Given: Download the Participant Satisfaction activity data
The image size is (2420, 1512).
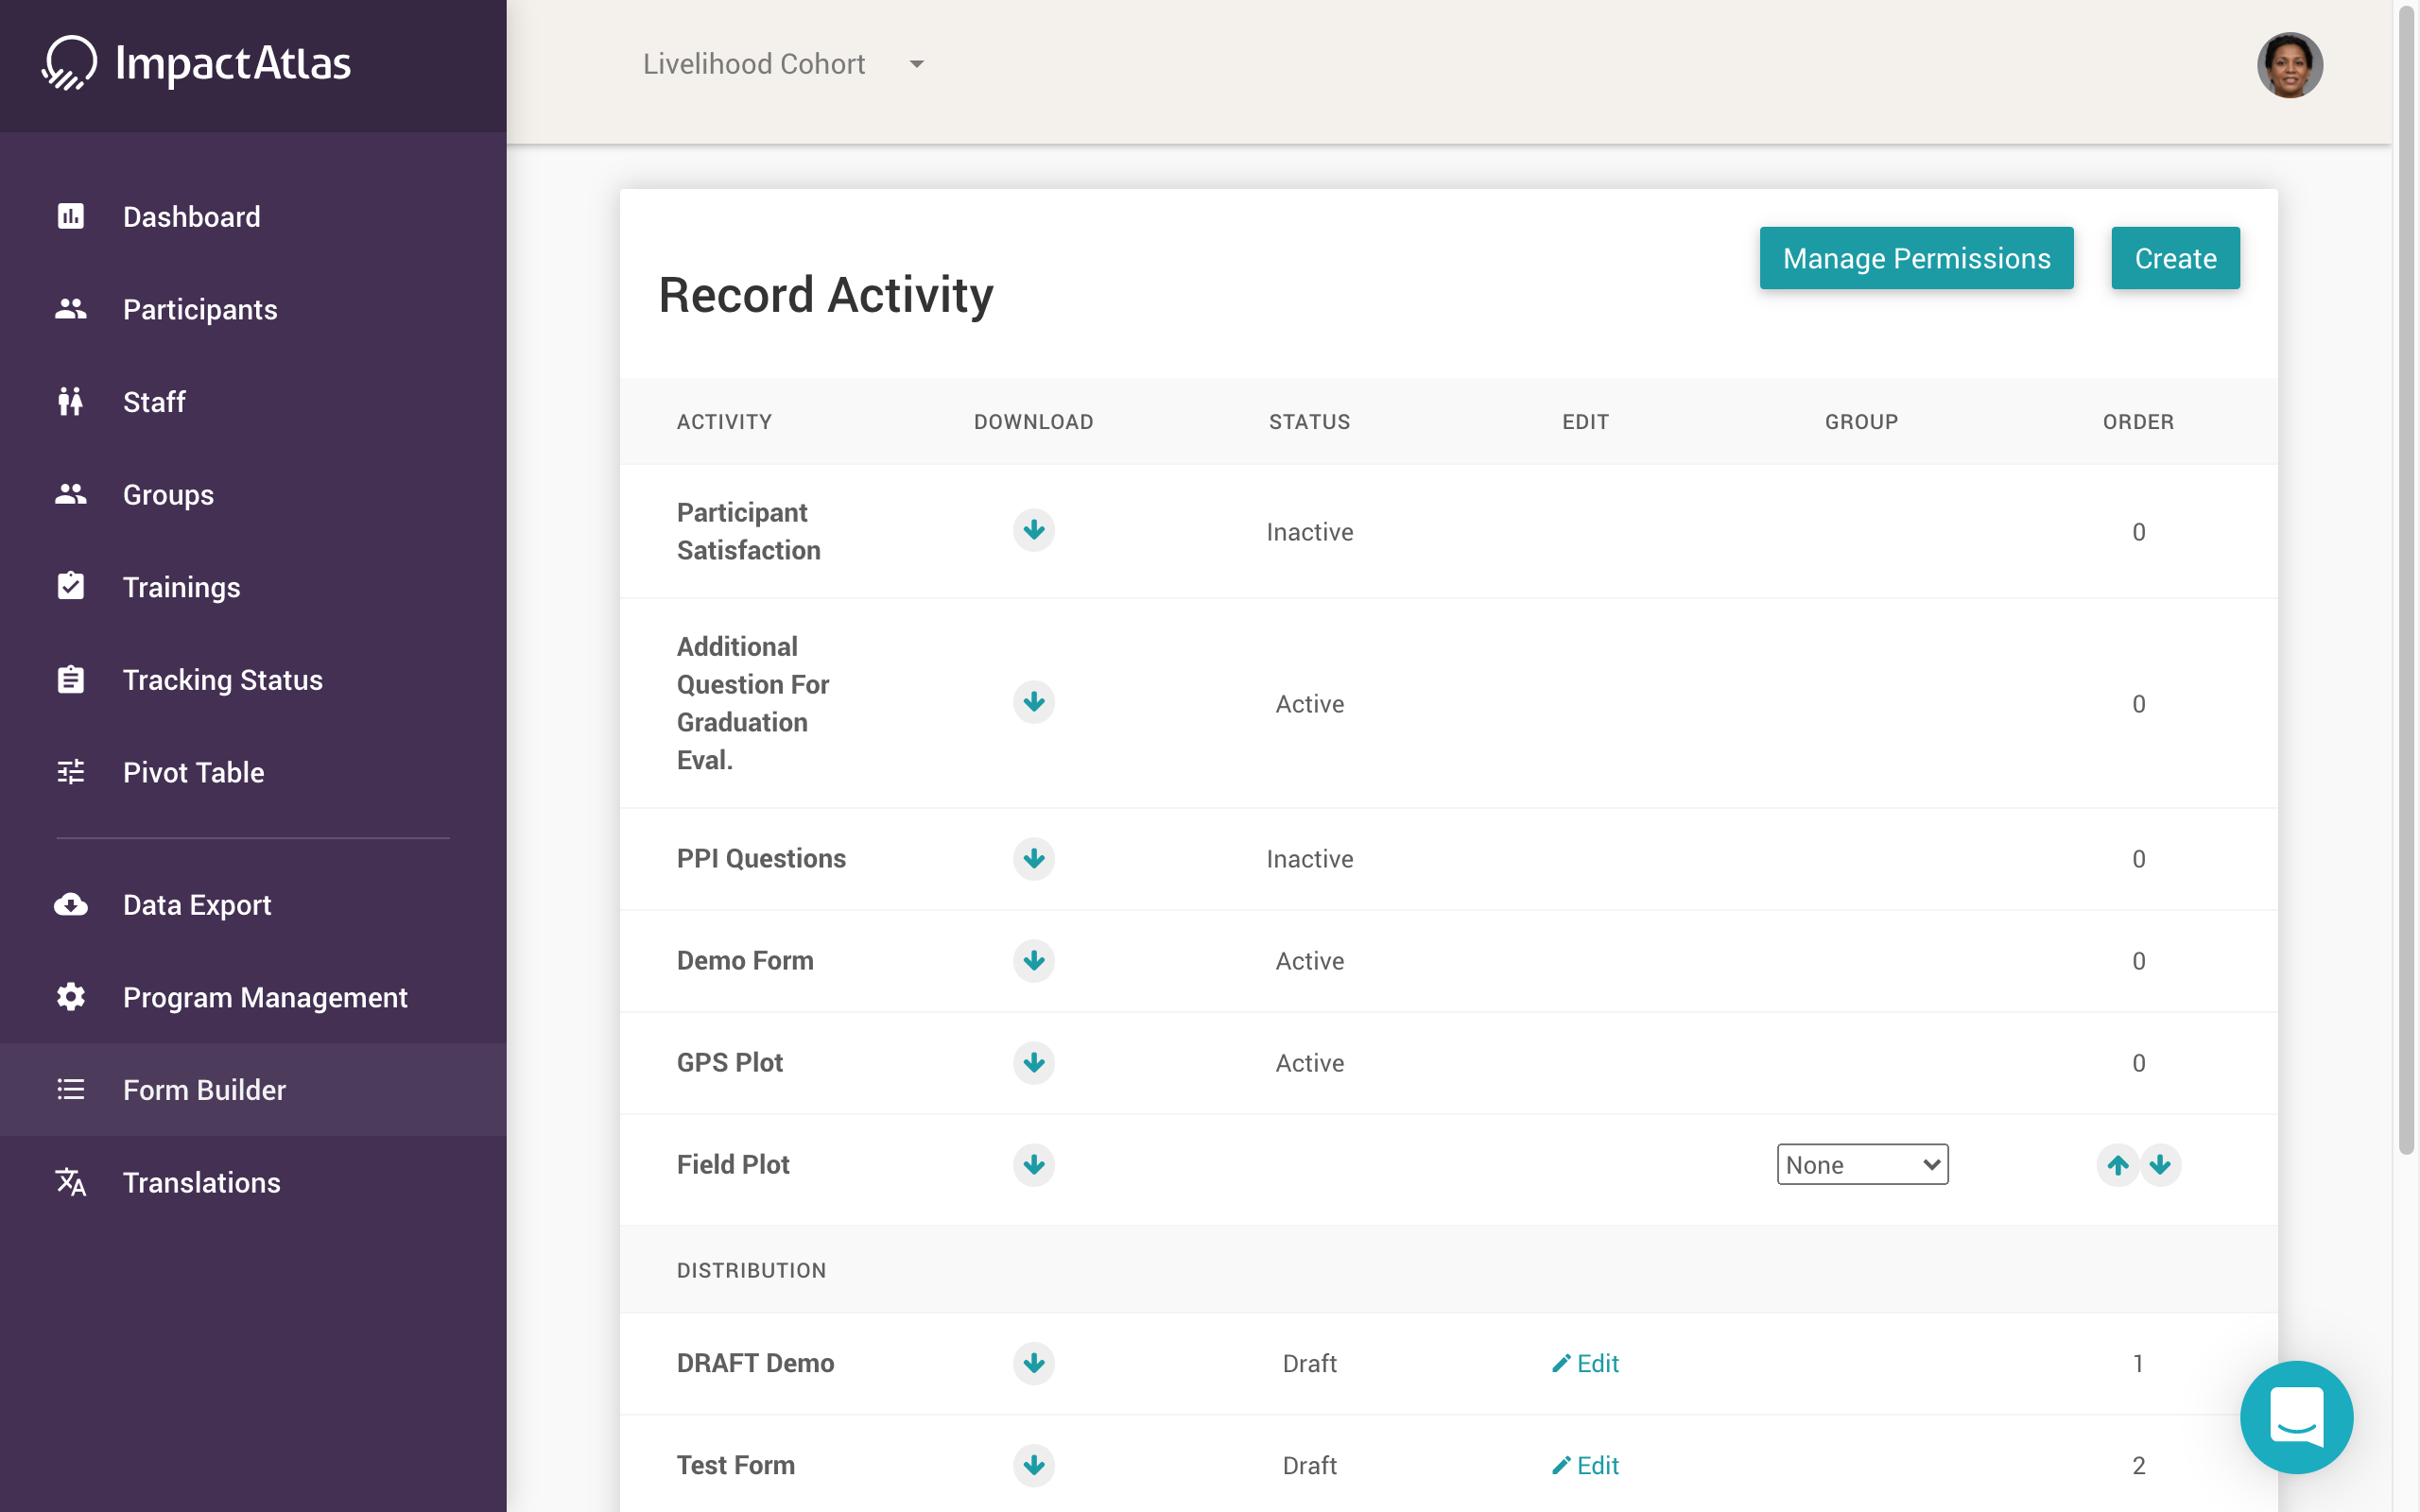Looking at the screenshot, I should (x=1033, y=530).
